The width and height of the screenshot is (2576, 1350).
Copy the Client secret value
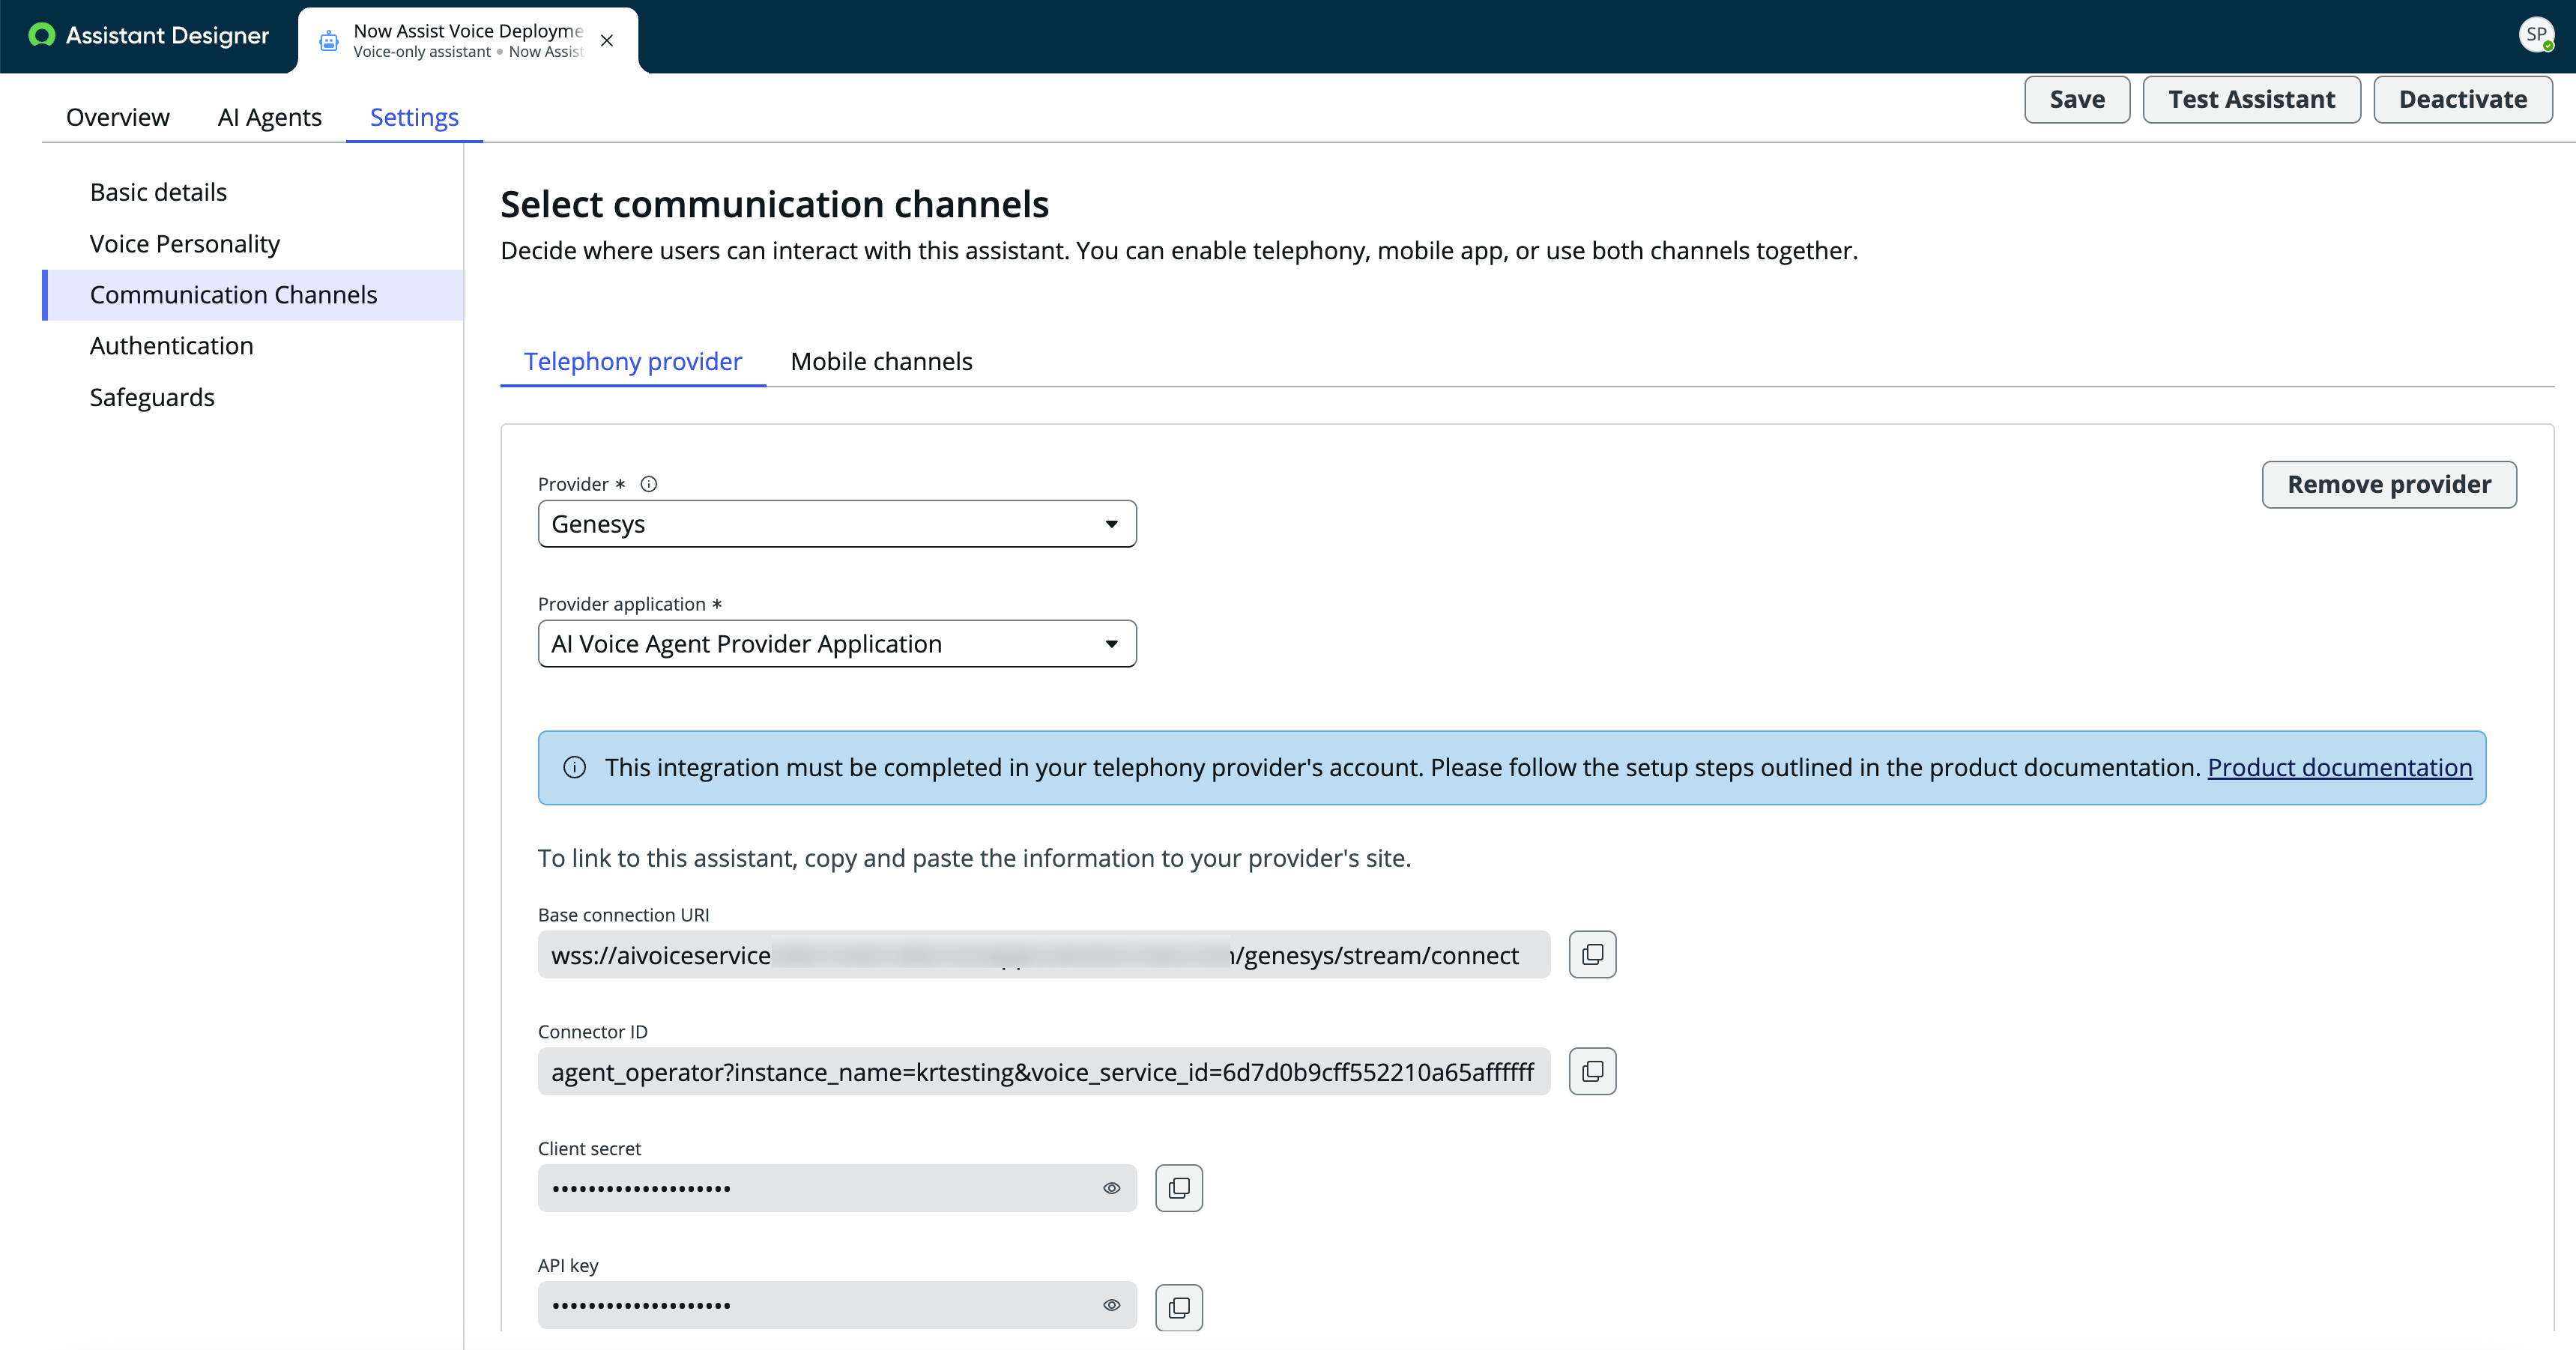pos(1179,1188)
